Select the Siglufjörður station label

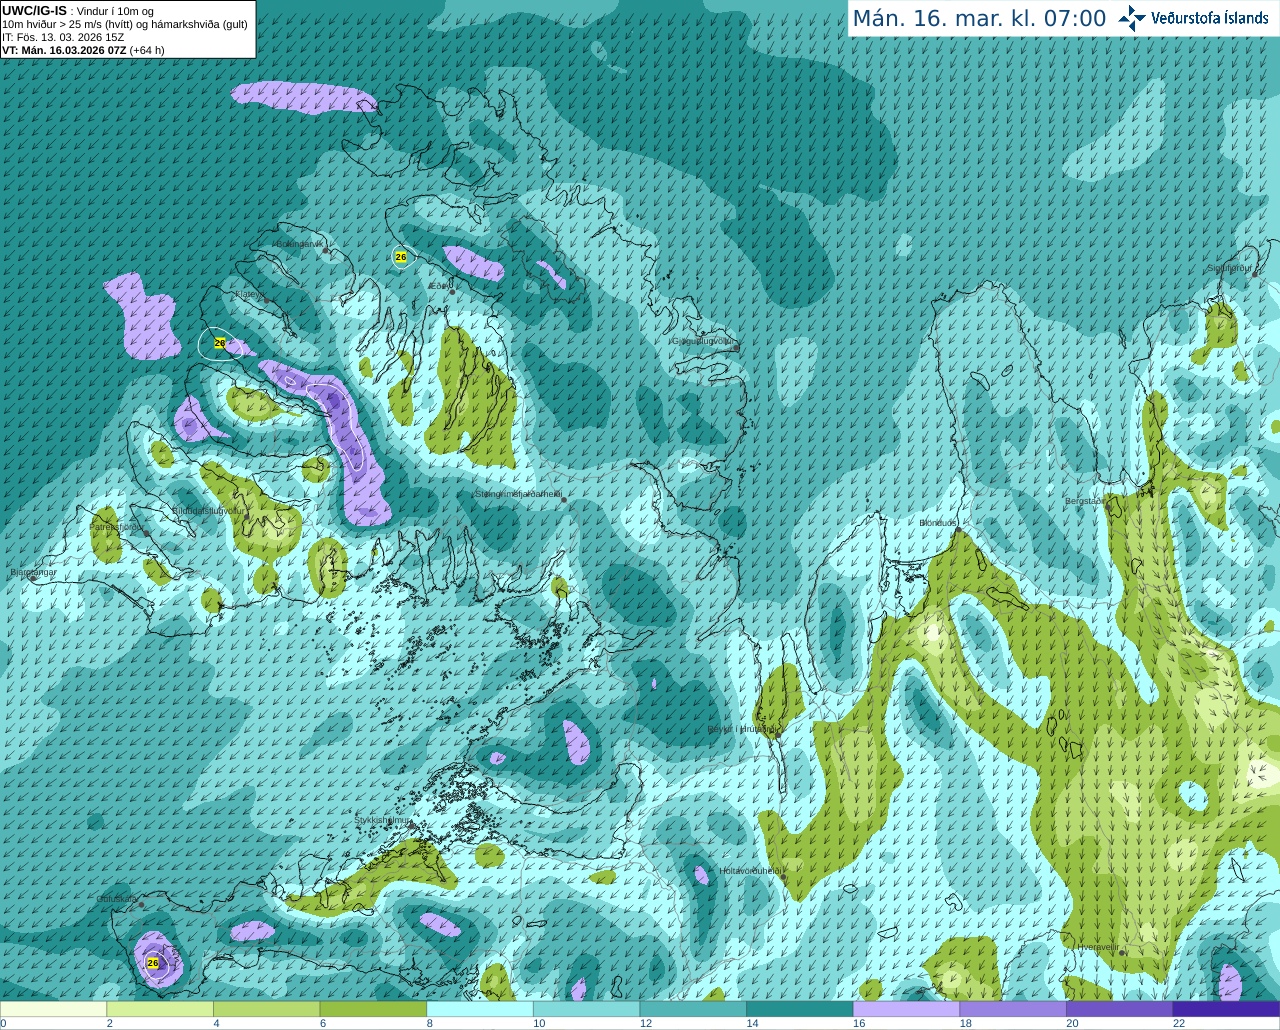pos(1230,268)
